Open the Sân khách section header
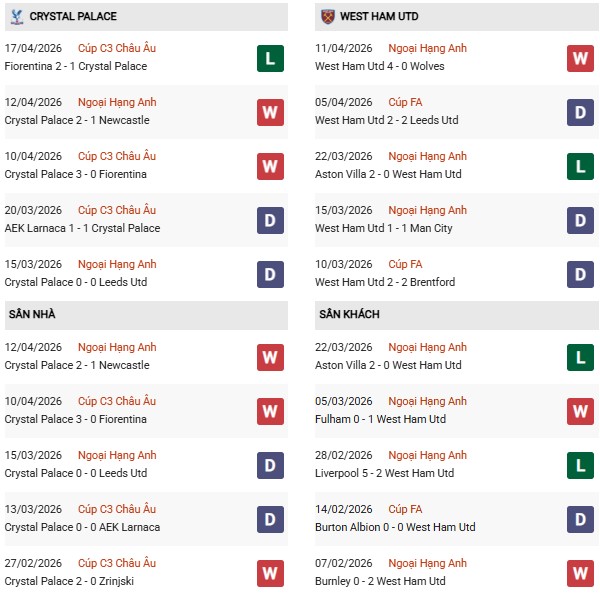The width and height of the screenshot is (600, 594). [x=347, y=314]
